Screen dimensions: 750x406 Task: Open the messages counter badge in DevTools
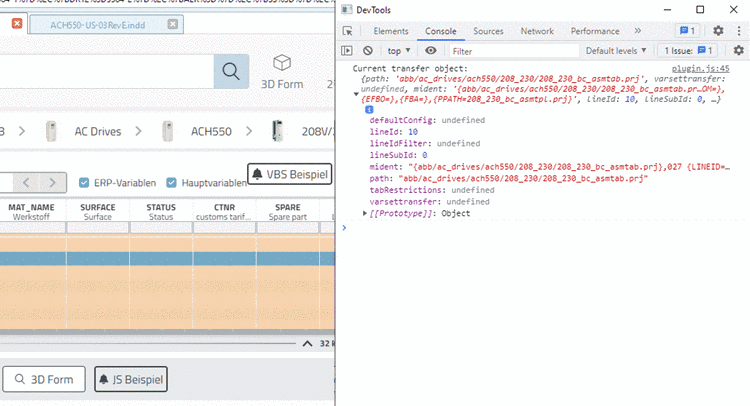(687, 31)
